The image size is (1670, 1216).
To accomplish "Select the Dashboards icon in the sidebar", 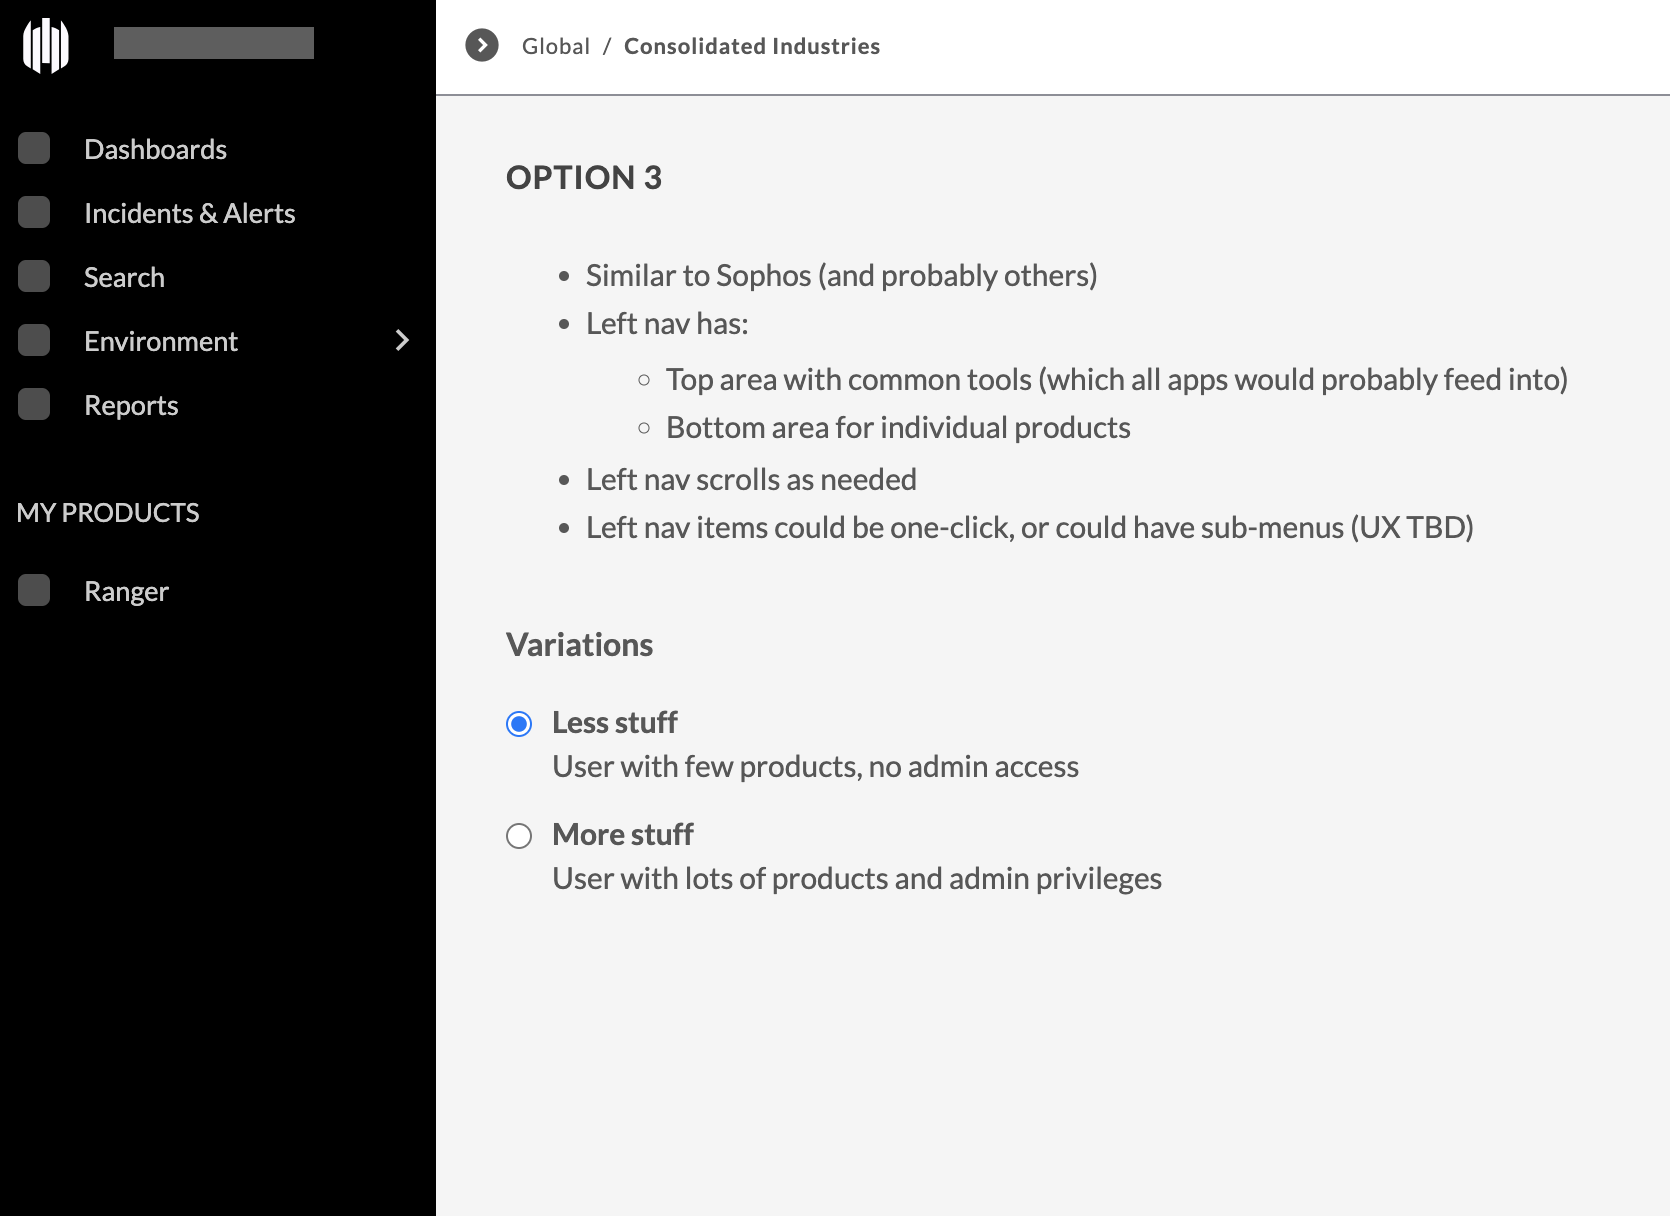I will 34,148.
